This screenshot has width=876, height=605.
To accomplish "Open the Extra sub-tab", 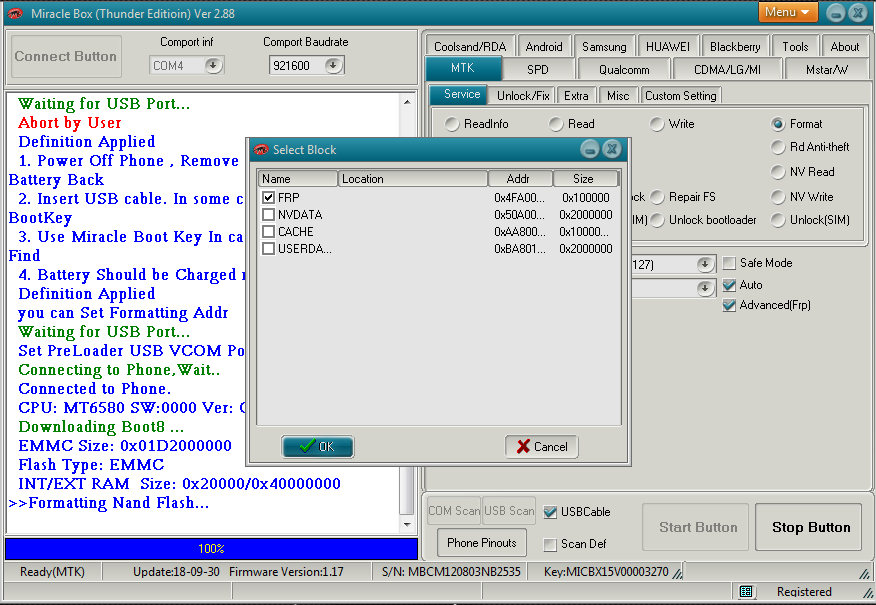I will click(576, 96).
